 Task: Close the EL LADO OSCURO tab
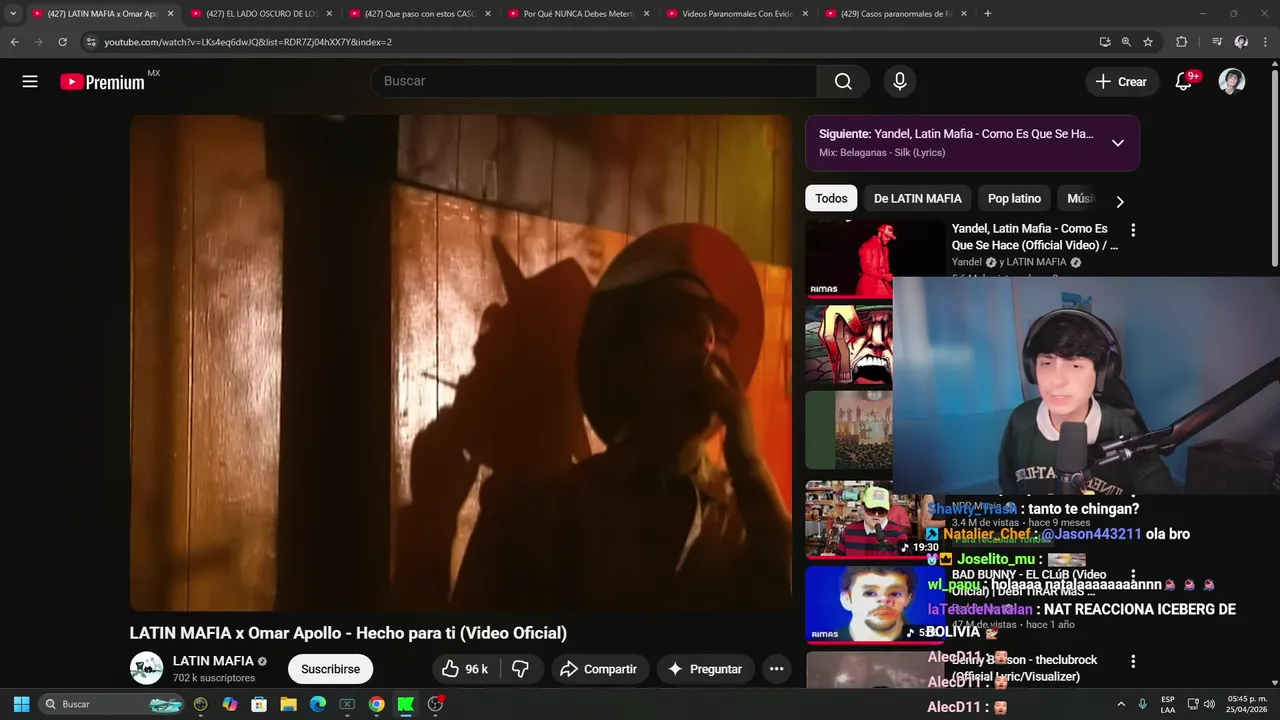point(329,14)
